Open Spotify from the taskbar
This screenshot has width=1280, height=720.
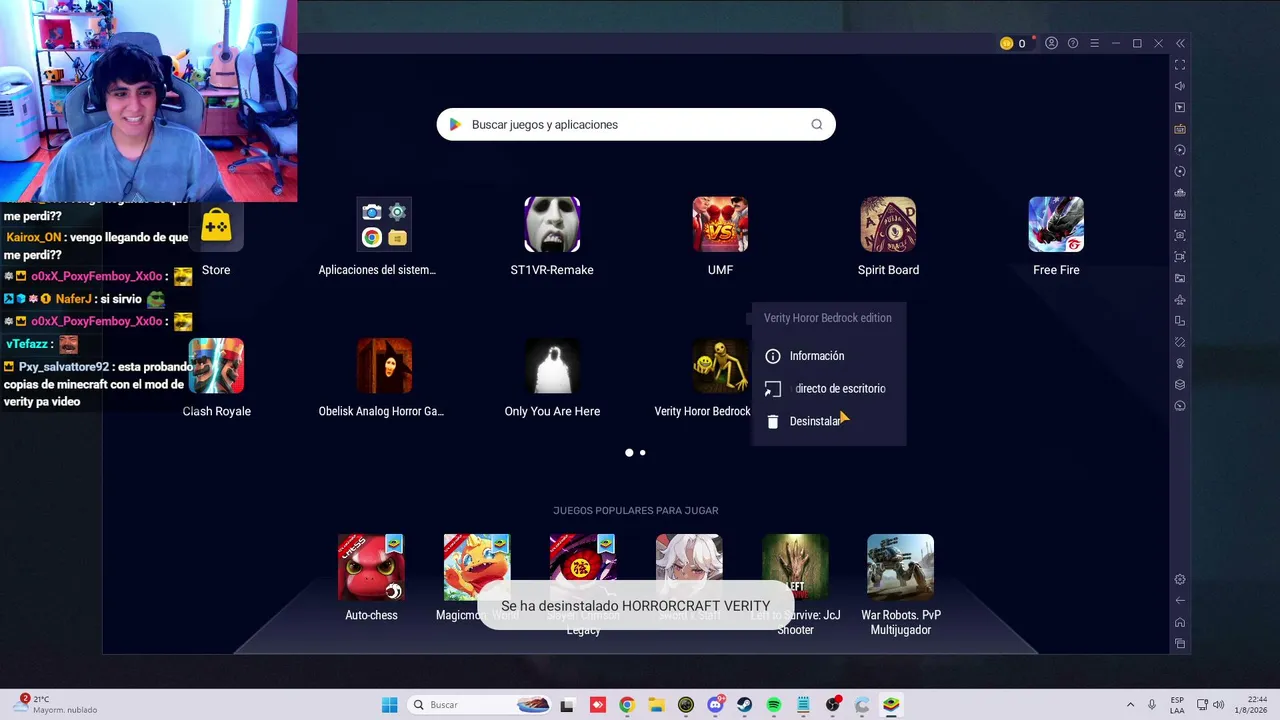774,705
